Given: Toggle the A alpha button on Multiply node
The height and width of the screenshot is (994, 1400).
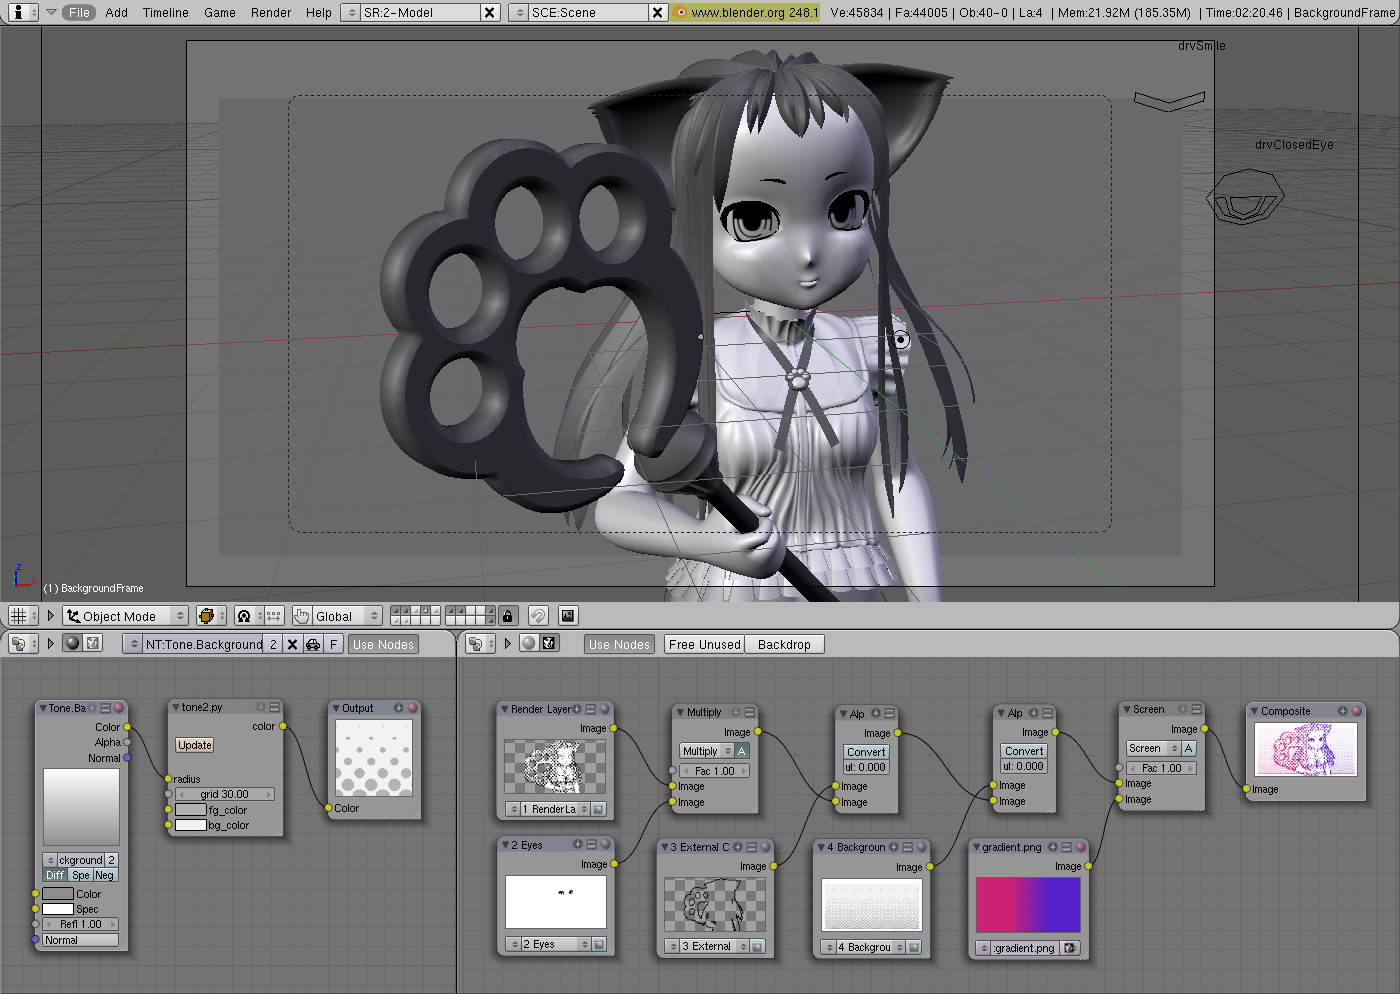Looking at the screenshot, I should pyautogui.click(x=741, y=751).
